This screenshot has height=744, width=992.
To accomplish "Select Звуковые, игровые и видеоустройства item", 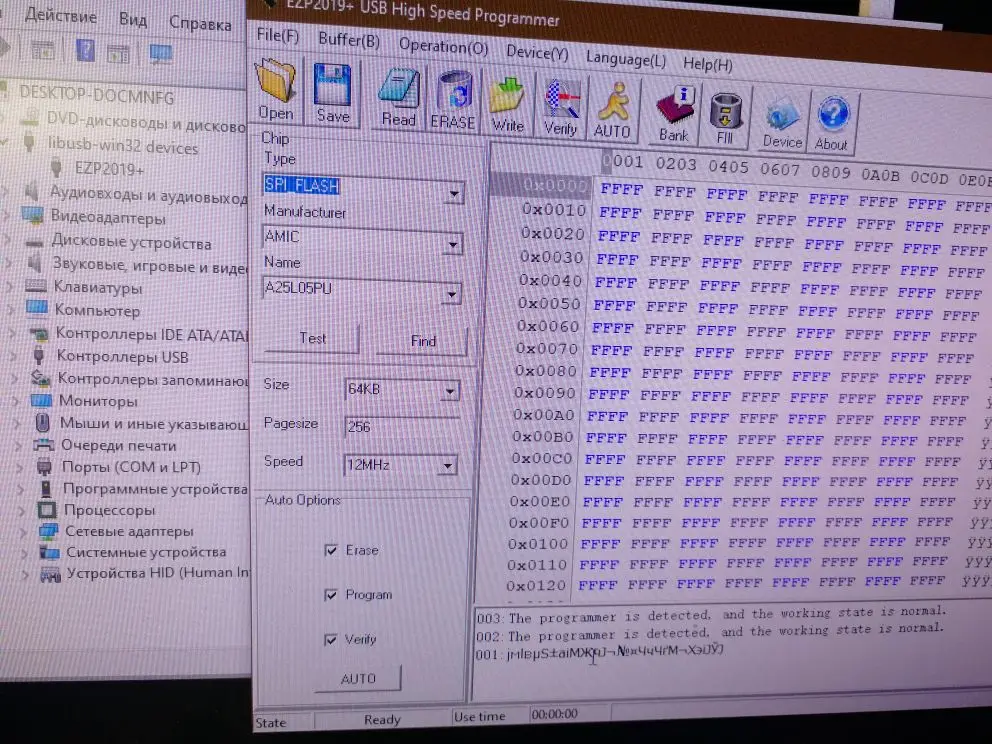I will click(149, 266).
